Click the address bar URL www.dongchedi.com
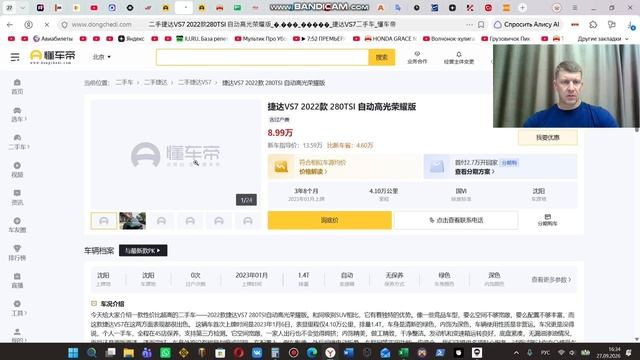Image resolution: width=640 pixels, height=360 pixels. [x=102, y=25]
